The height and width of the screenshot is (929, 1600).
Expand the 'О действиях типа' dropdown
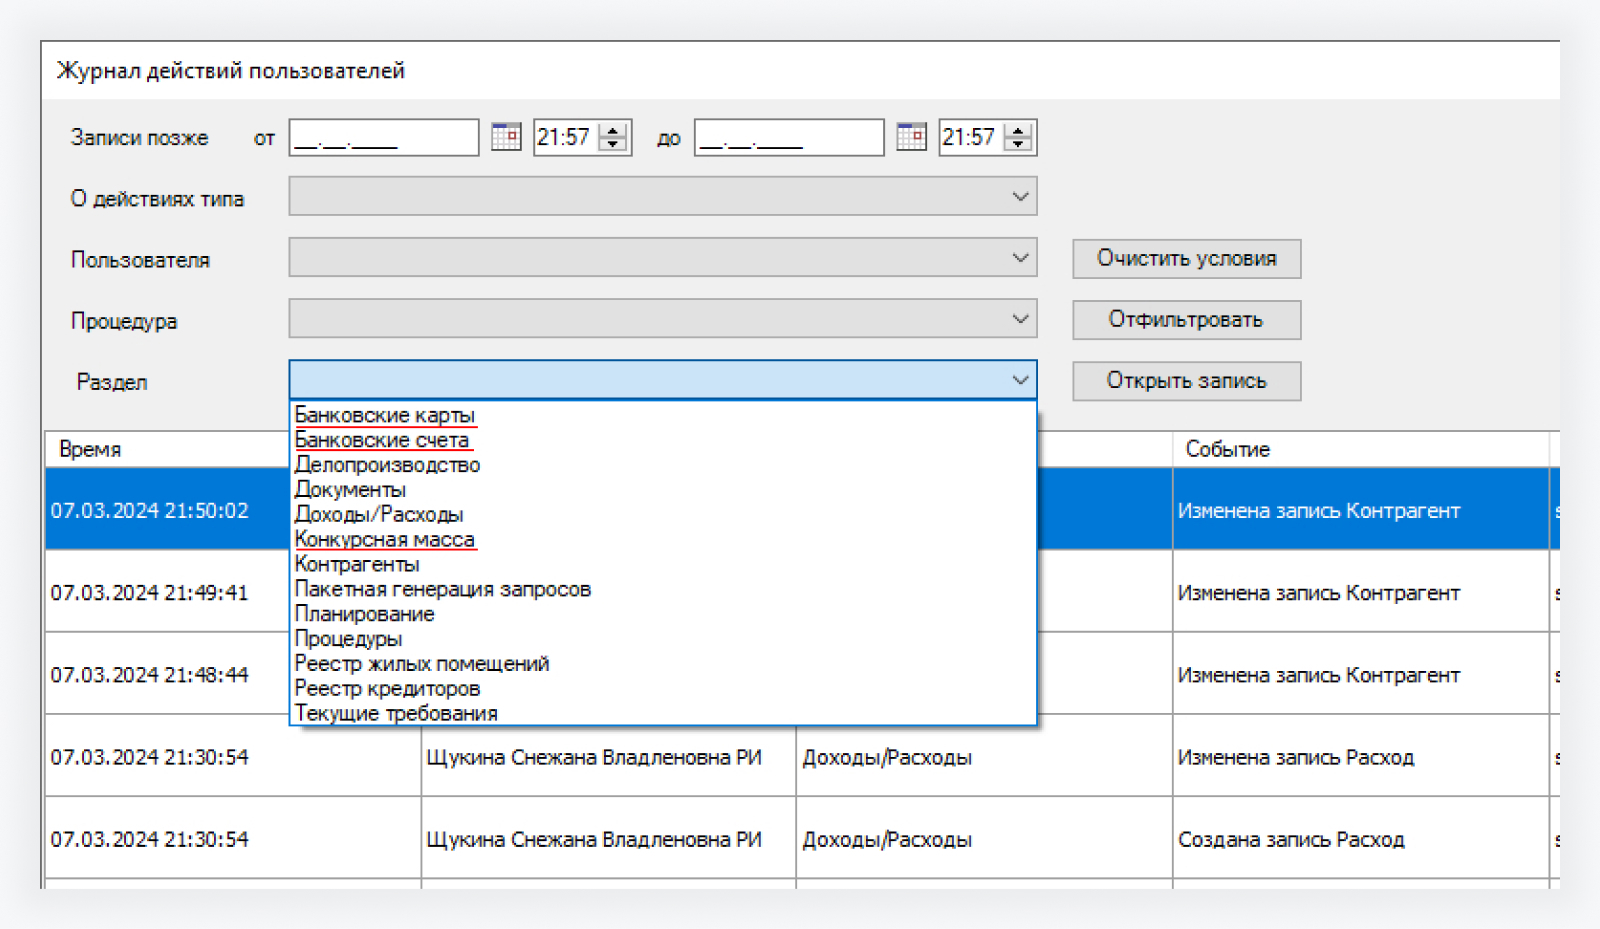(x=1020, y=197)
